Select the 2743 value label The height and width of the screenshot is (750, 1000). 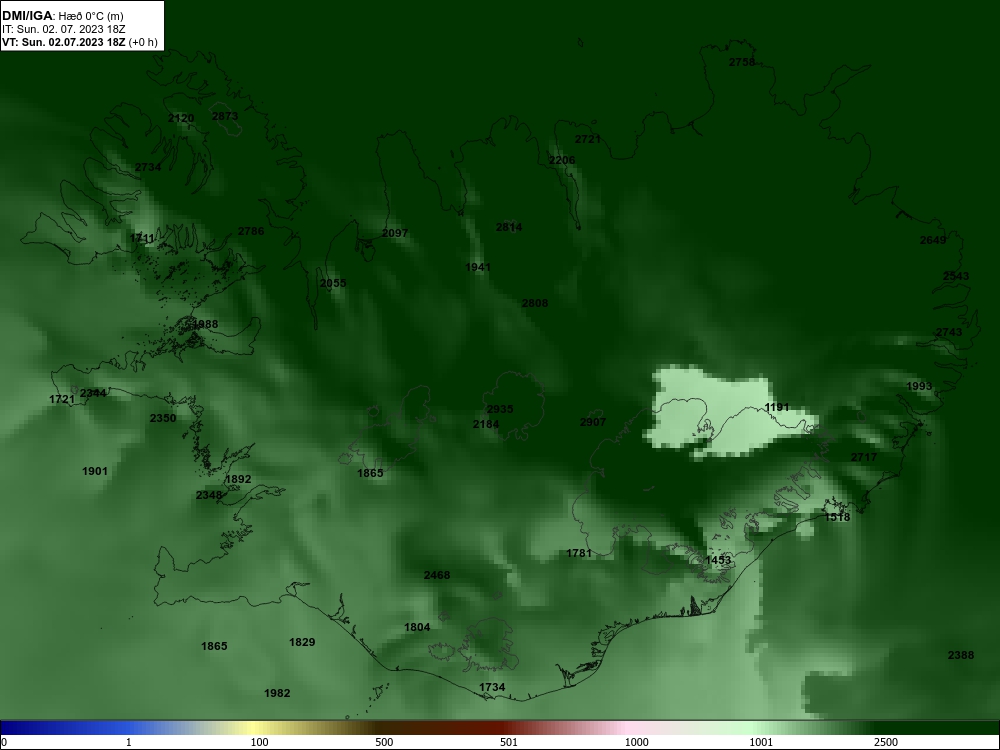click(x=949, y=332)
